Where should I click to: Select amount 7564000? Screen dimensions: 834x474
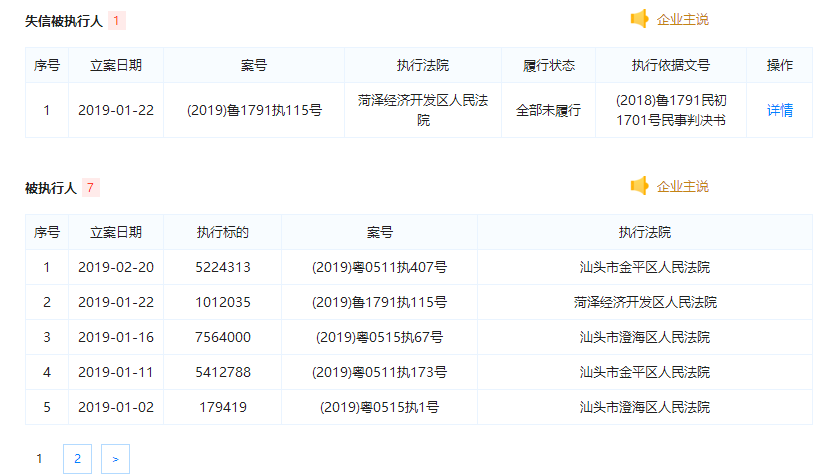click(x=223, y=337)
